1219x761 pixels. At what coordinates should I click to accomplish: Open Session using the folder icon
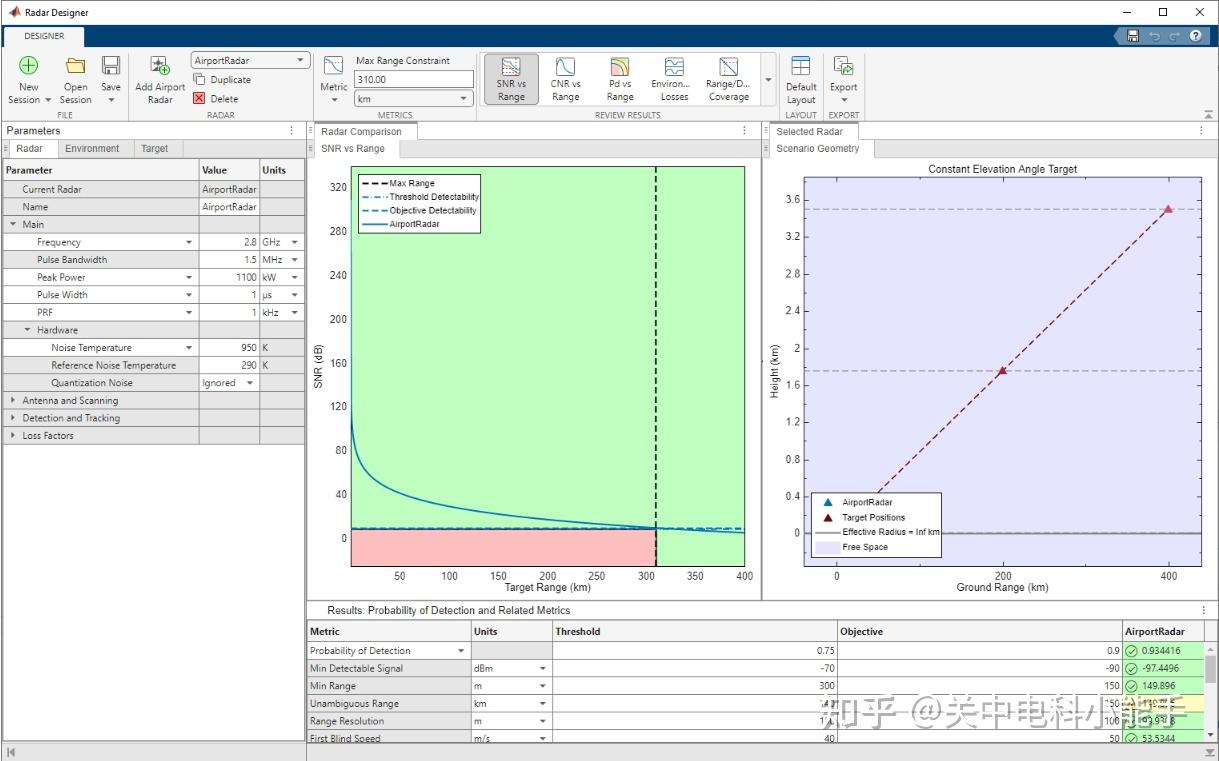click(75, 67)
